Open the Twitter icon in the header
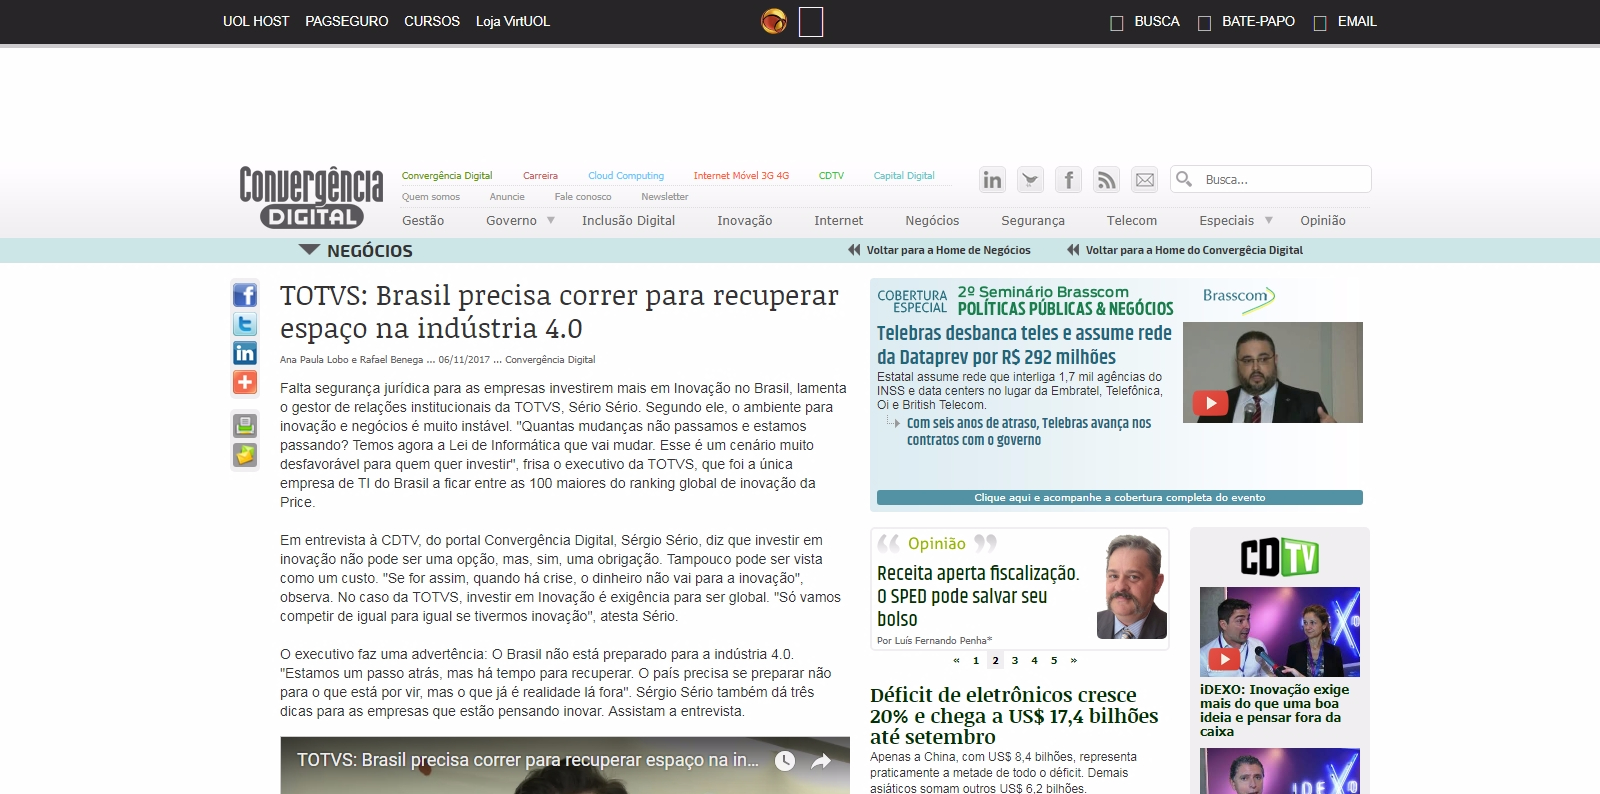The width and height of the screenshot is (1600, 794). [1030, 180]
